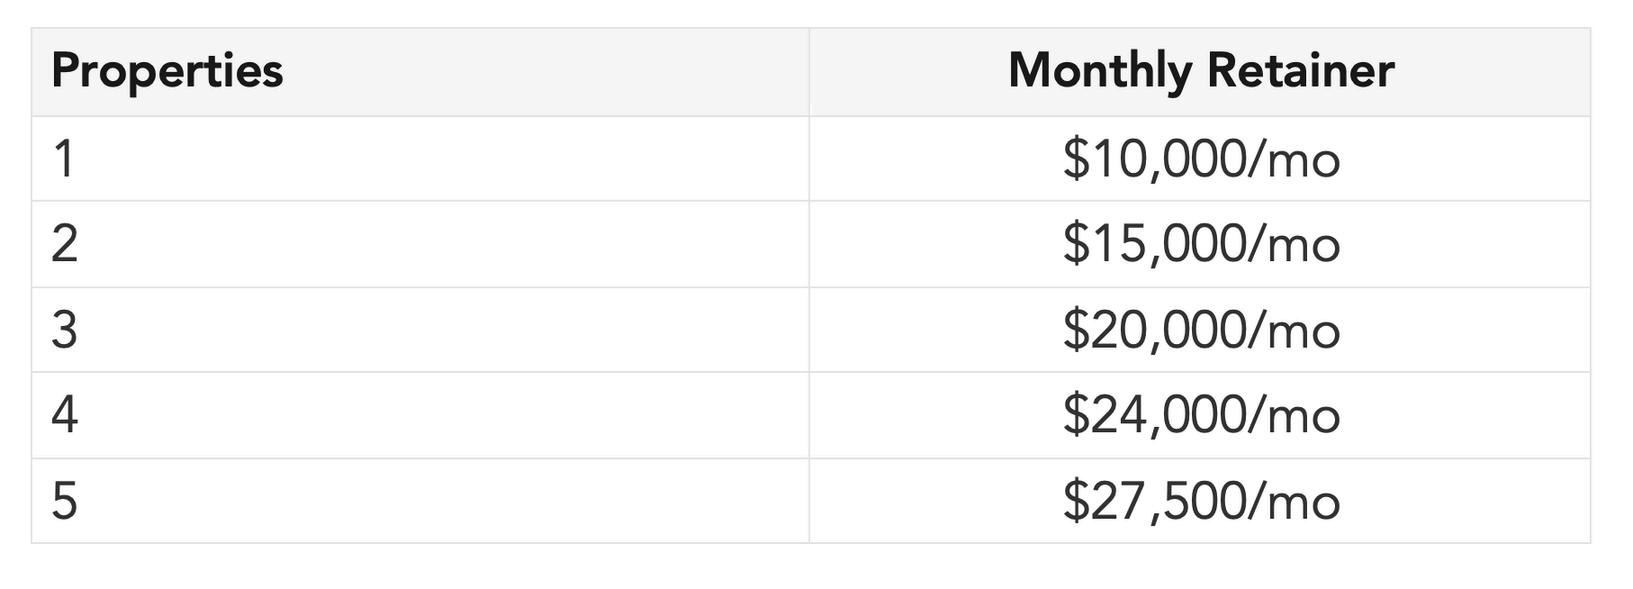
Task: Click the $15,000/mo retainer cell
Action: click(x=1200, y=244)
